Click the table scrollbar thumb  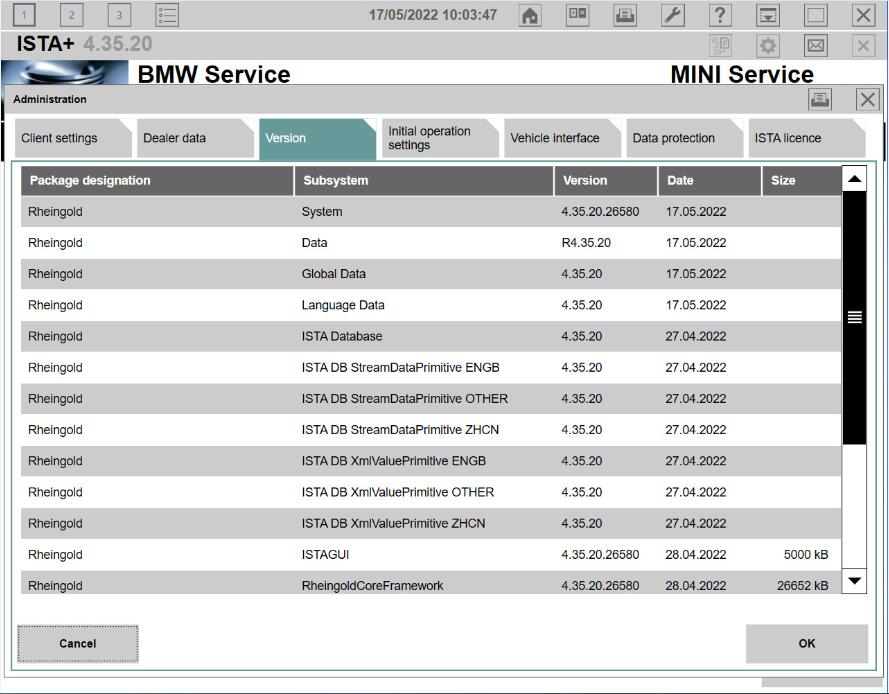pyautogui.click(x=854, y=318)
